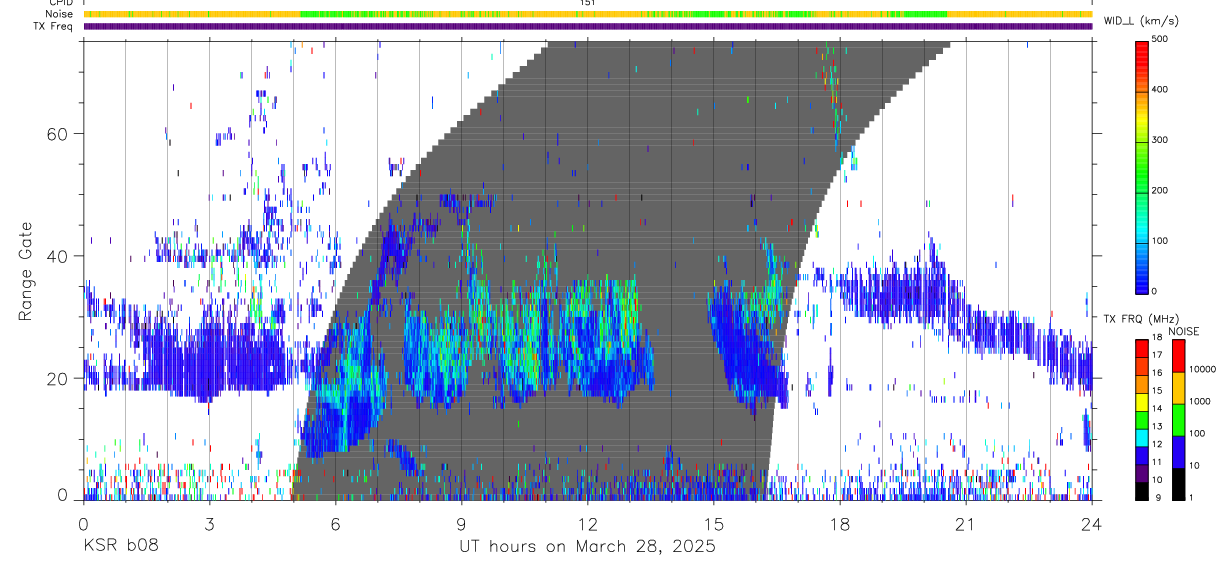The height and width of the screenshot is (567, 1228).
Task: Pick the red 17–18 MHz TX FRQ swatch
Action: pyautogui.click(x=1142, y=348)
